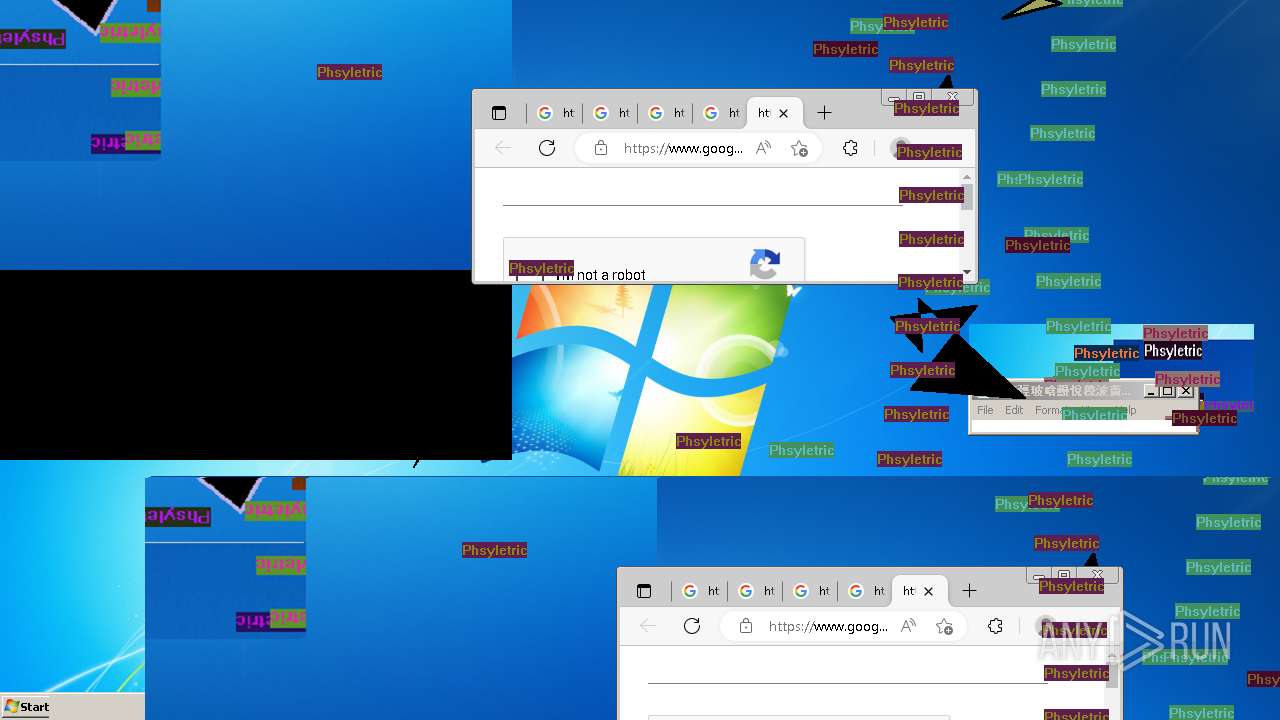The width and height of the screenshot is (1280, 720).
Task: Open tab actions menu in lower Edge window
Action: [644, 591]
